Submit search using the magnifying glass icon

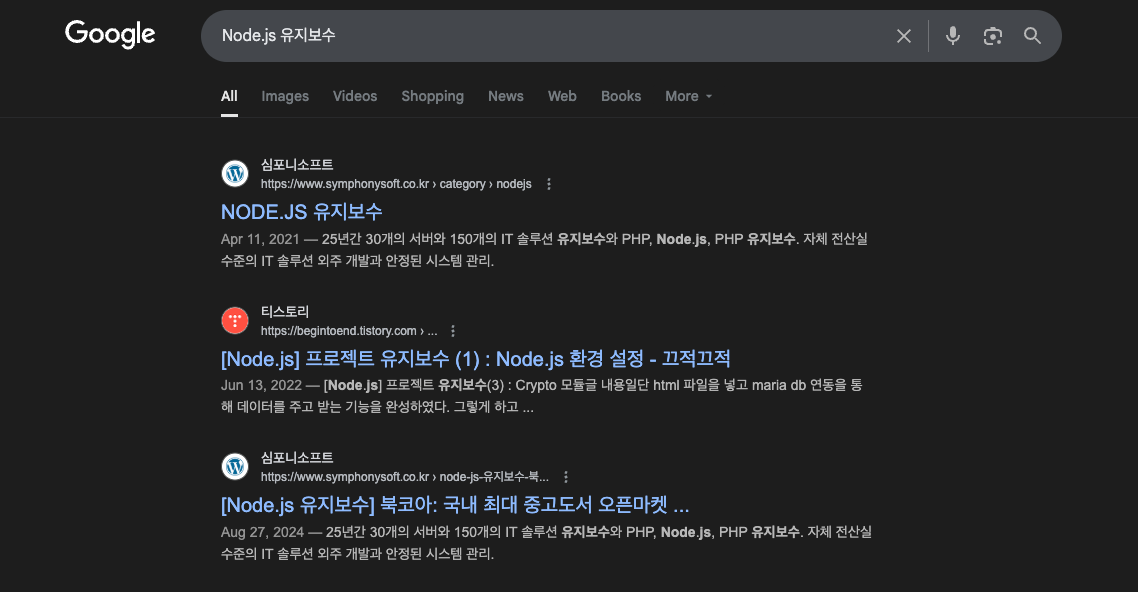coord(1032,36)
